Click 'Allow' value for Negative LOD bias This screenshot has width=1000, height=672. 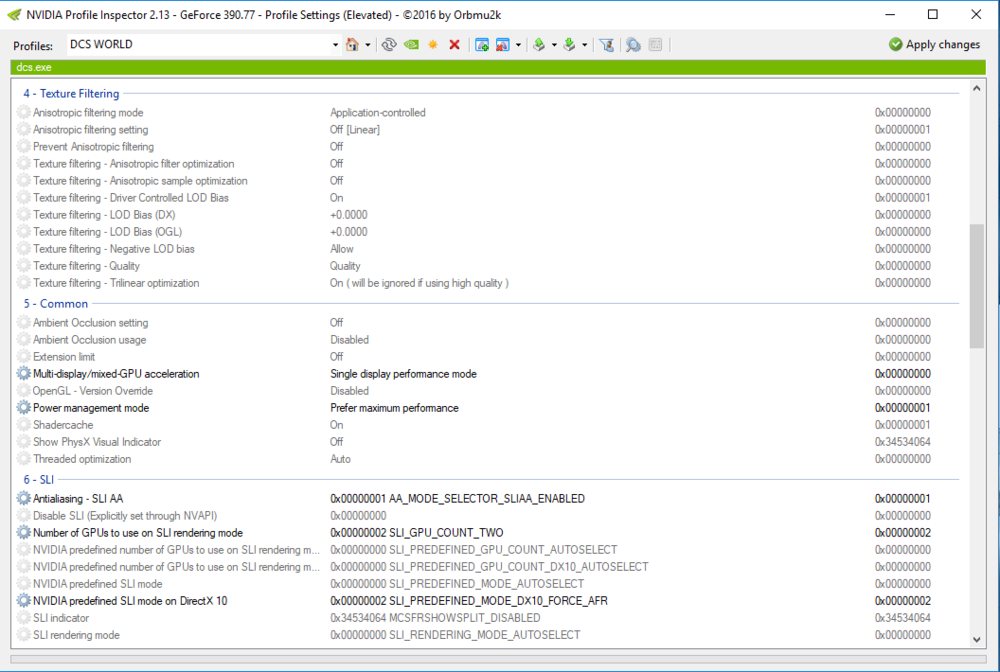tap(341, 249)
